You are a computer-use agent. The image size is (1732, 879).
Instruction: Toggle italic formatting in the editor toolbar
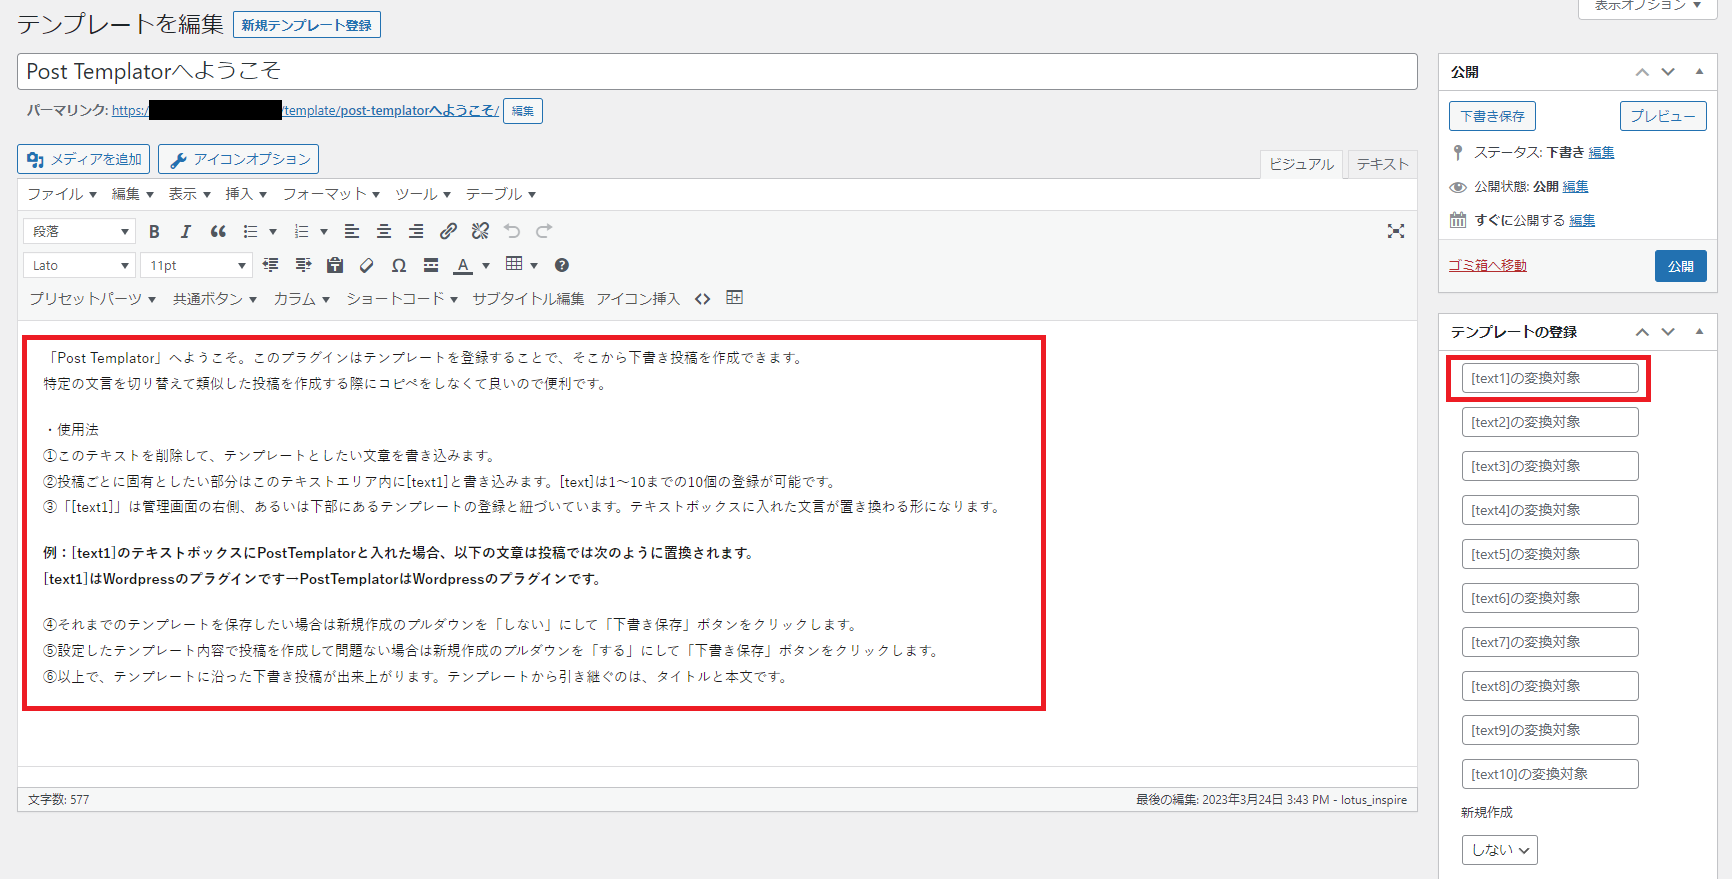pyautogui.click(x=185, y=232)
